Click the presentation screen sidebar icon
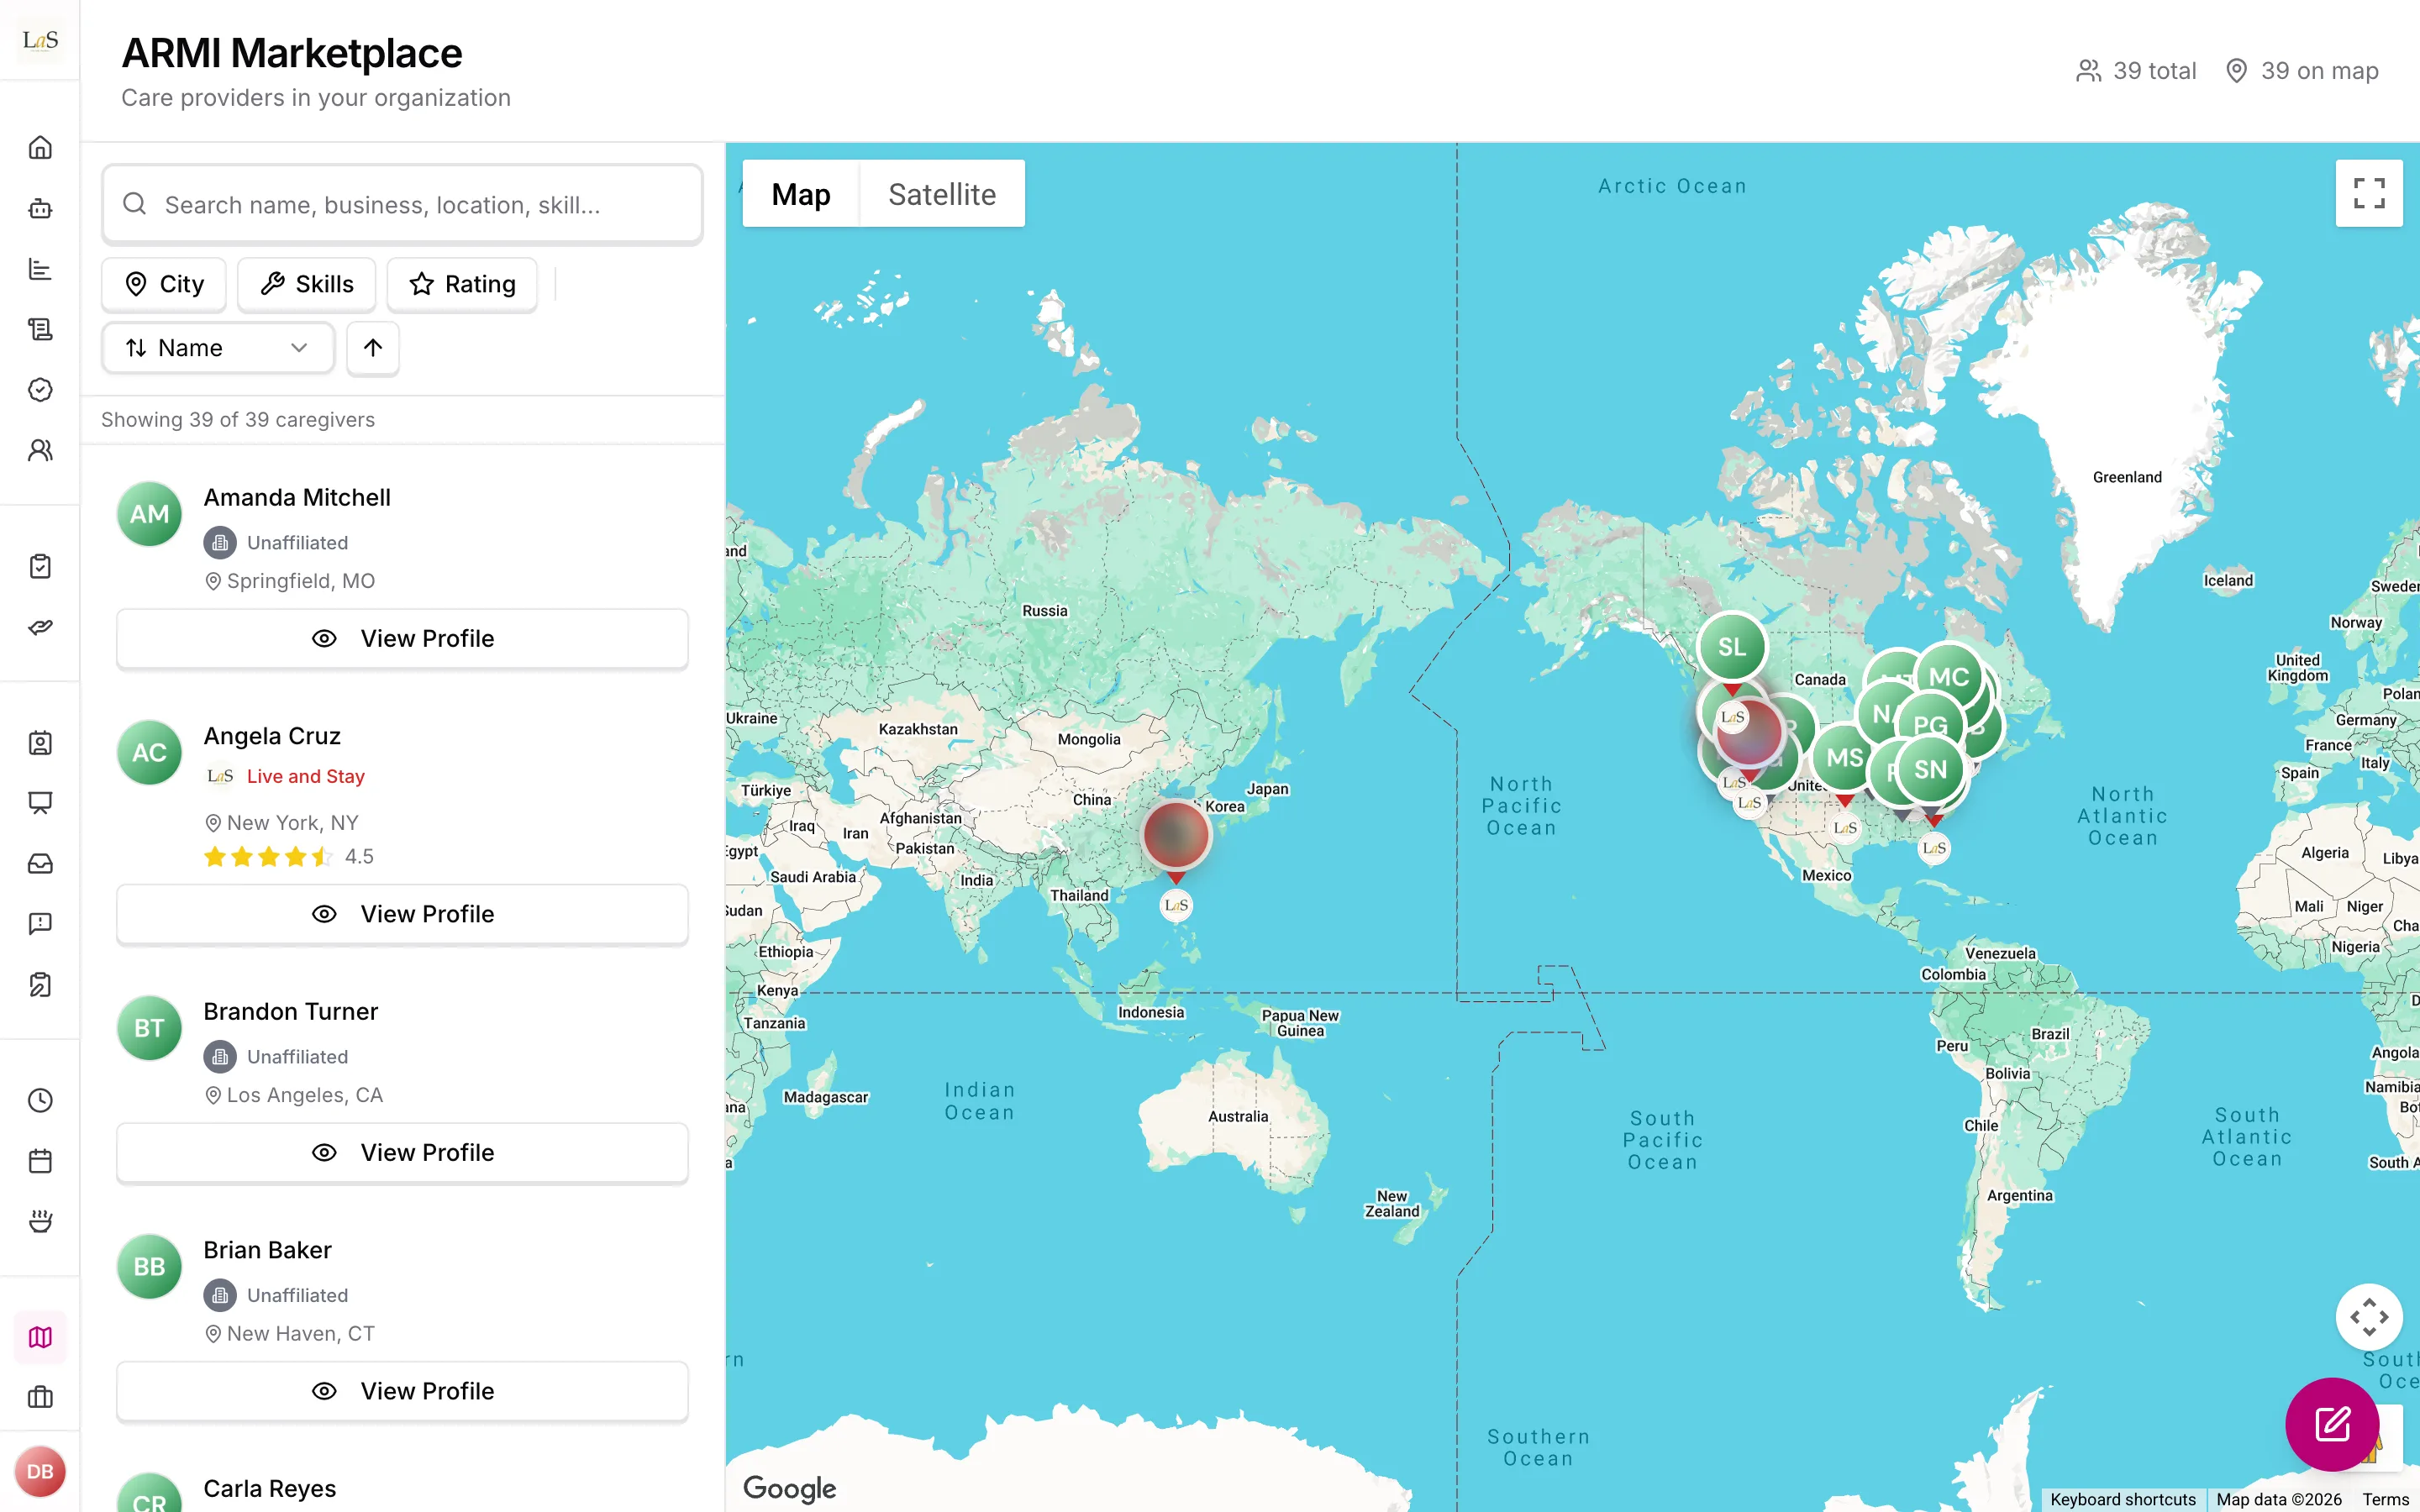 pyautogui.click(x=40, y=803)
